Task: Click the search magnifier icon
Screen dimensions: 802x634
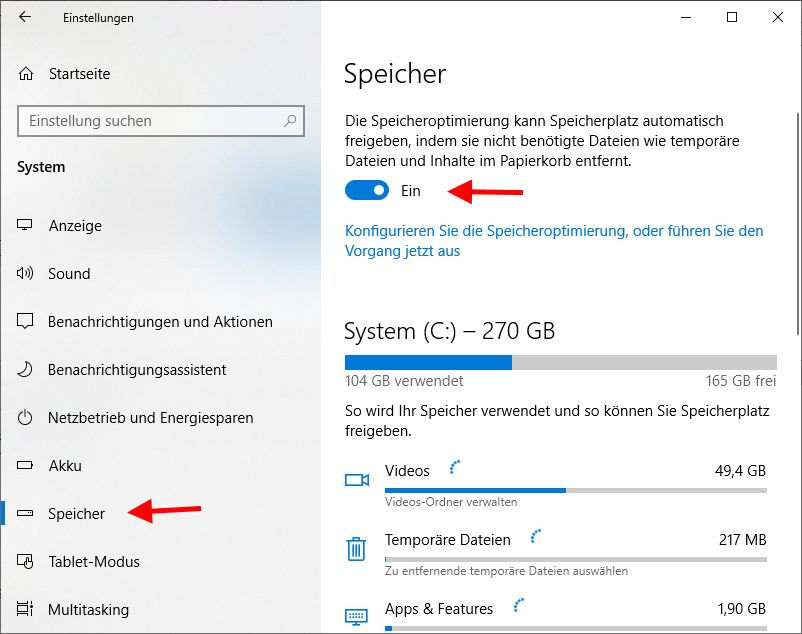Action: 290,121
